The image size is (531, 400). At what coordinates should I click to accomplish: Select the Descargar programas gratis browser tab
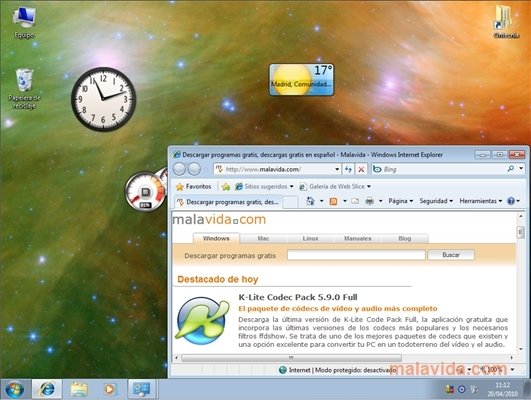point(228,202)
